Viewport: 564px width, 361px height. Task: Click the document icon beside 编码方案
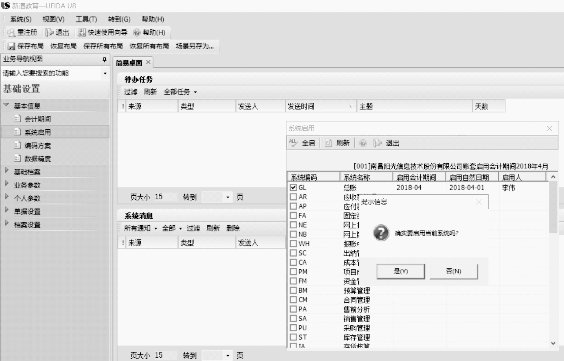click(18, 145)
